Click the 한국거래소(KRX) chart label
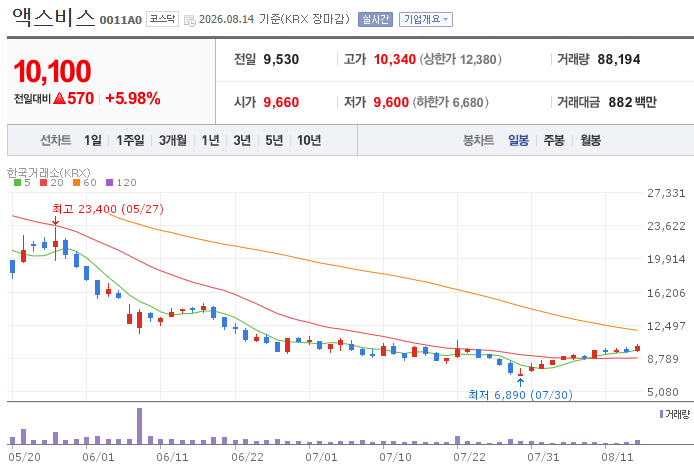Viewport: 694px width, 469px height. coord(49,172)
